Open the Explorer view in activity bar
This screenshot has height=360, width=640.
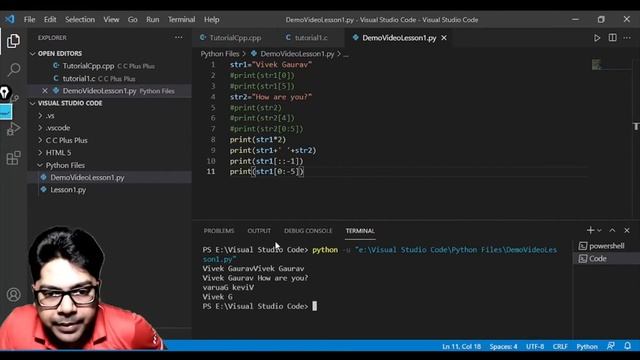tap(13, 41)
